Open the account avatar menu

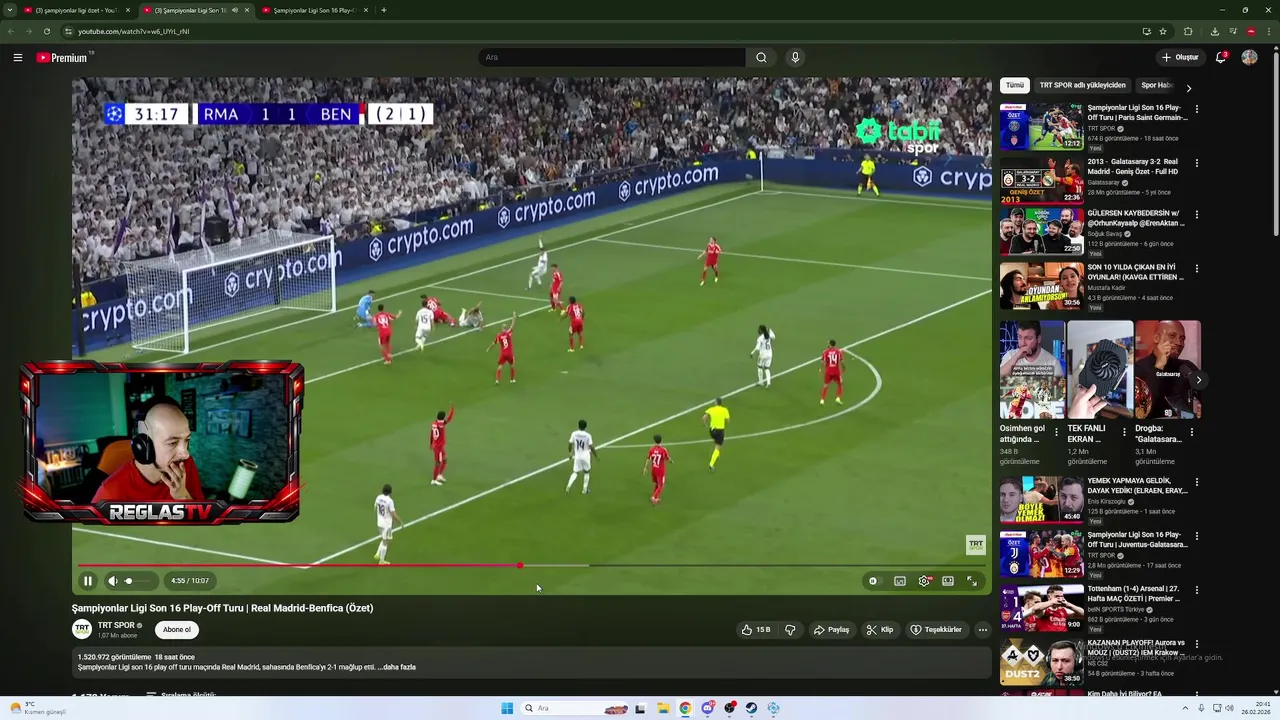[x=1249, y=57]
